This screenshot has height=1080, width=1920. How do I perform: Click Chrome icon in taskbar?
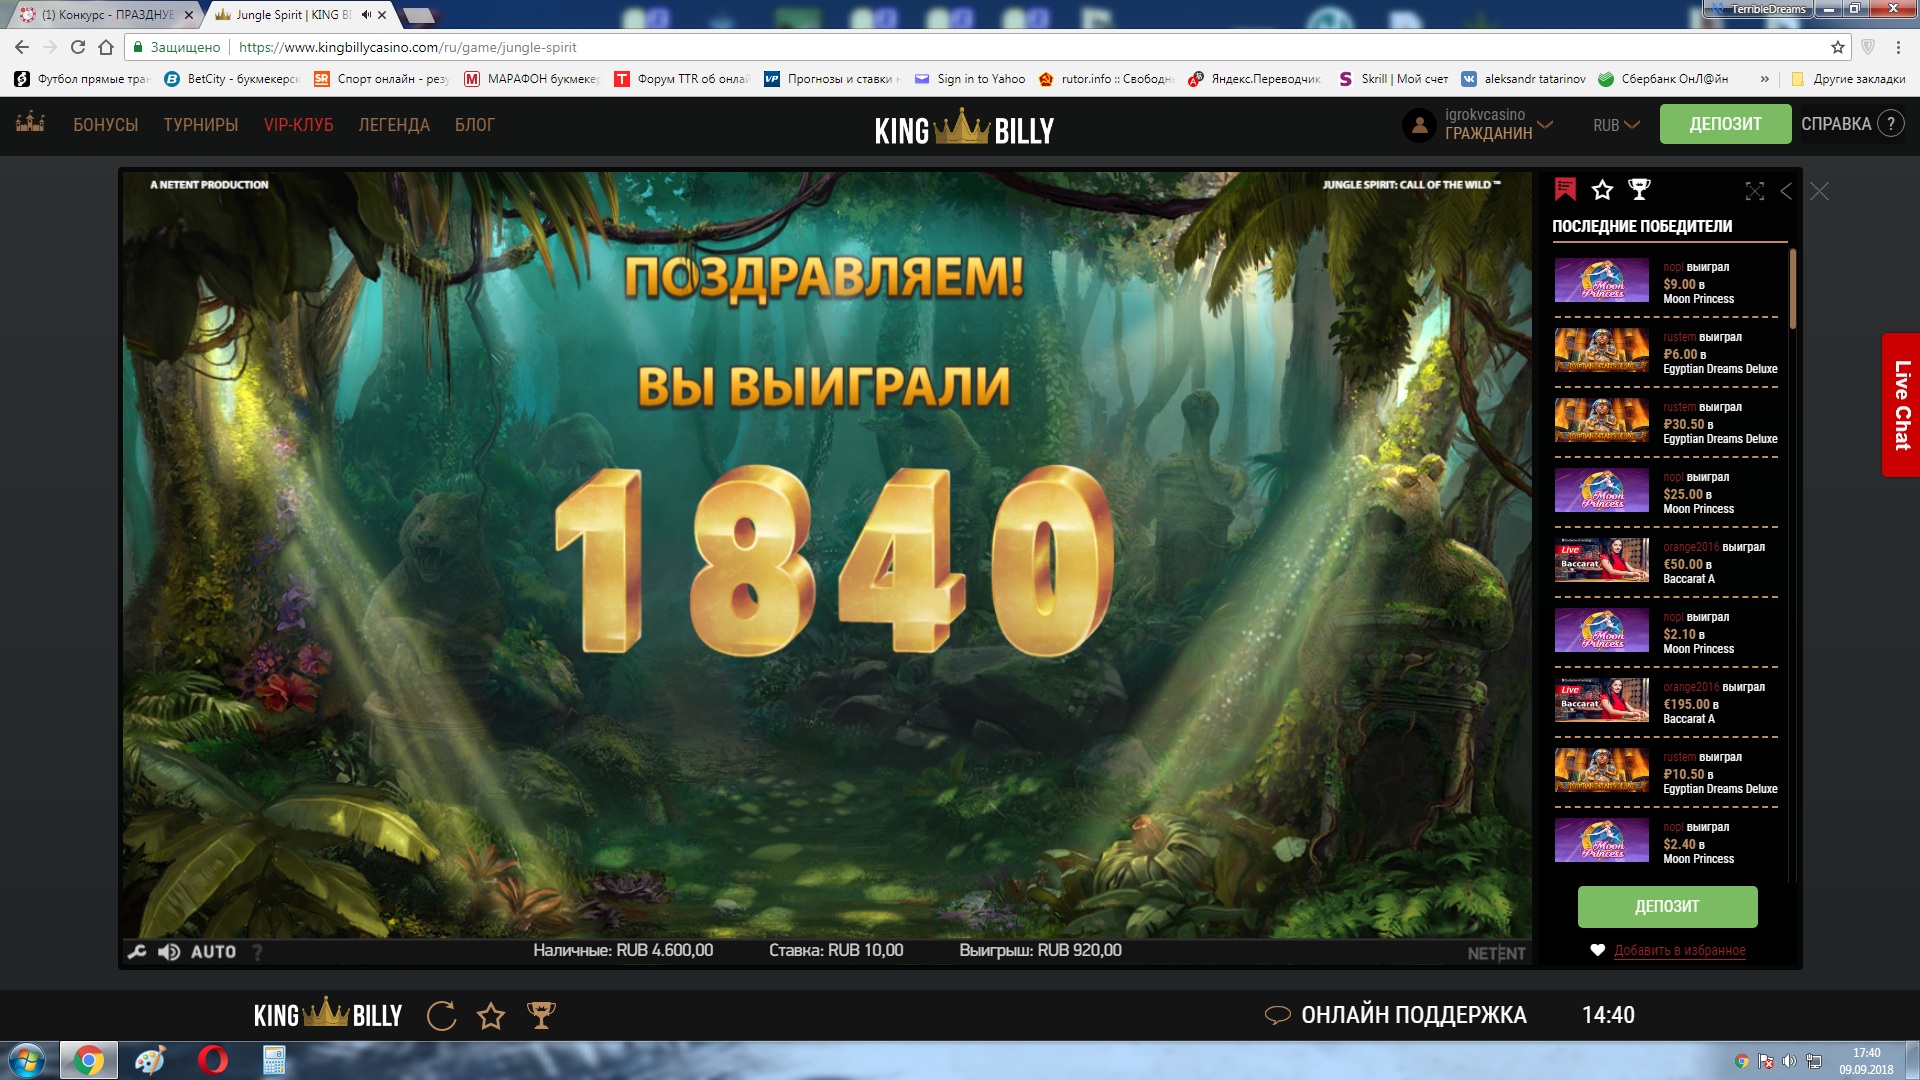pos(88,1060)
